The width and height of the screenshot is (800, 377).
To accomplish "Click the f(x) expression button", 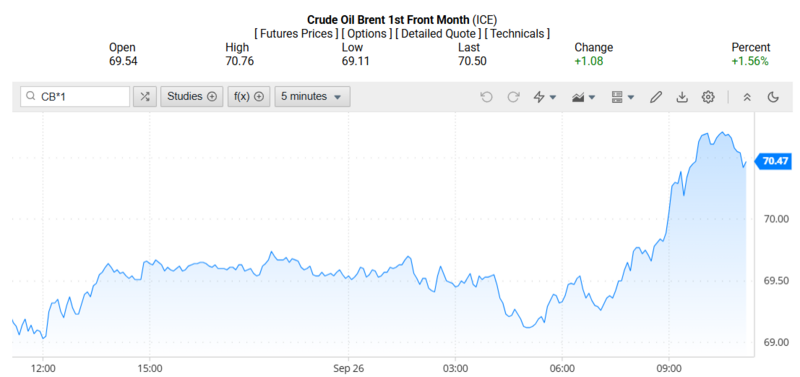I will [x=248, y=96].
